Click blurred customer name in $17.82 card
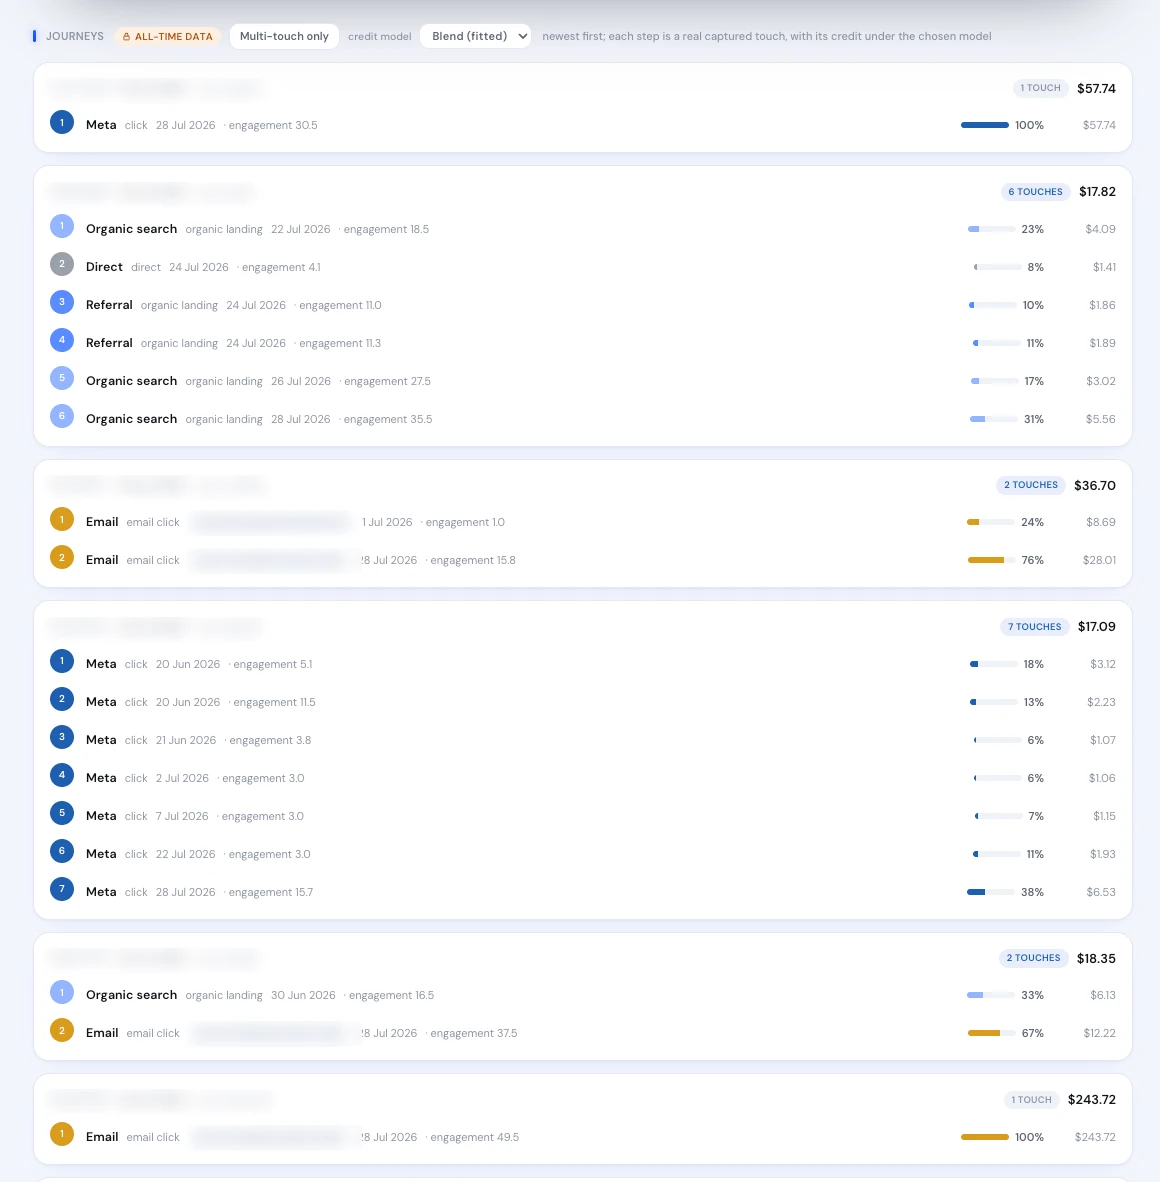 coord(151,192)
